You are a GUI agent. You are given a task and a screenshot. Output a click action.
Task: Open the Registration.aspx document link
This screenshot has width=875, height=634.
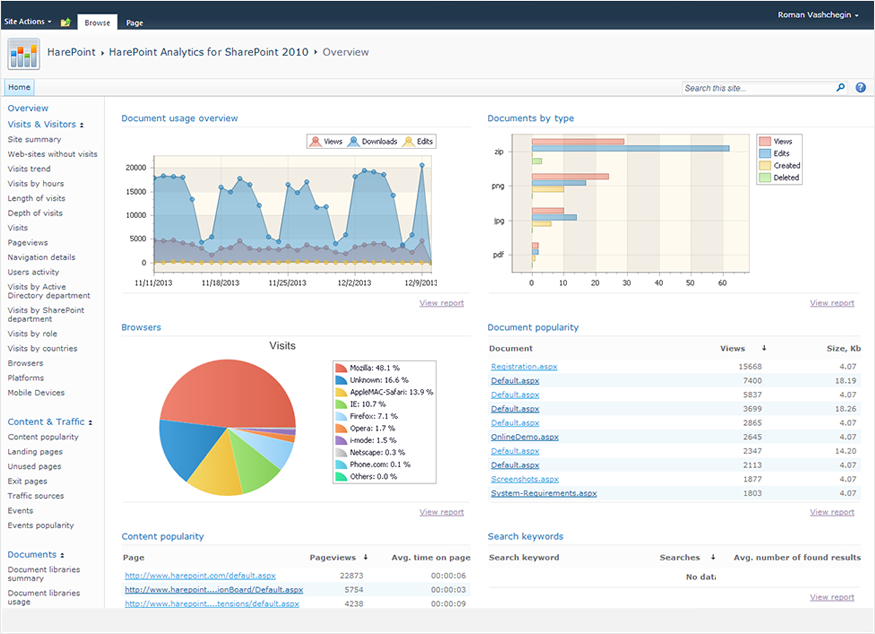(x=524, y=367)
